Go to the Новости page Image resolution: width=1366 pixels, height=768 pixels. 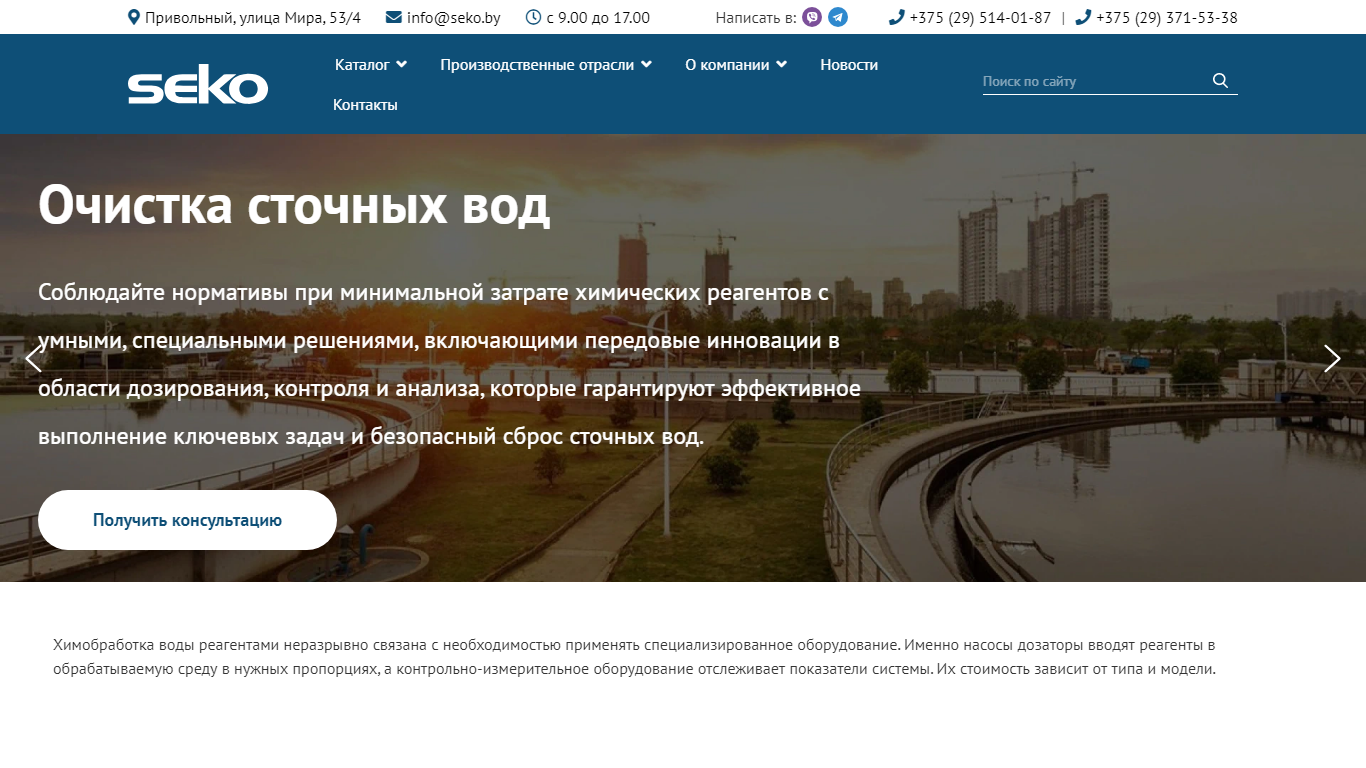pos(849,64)
